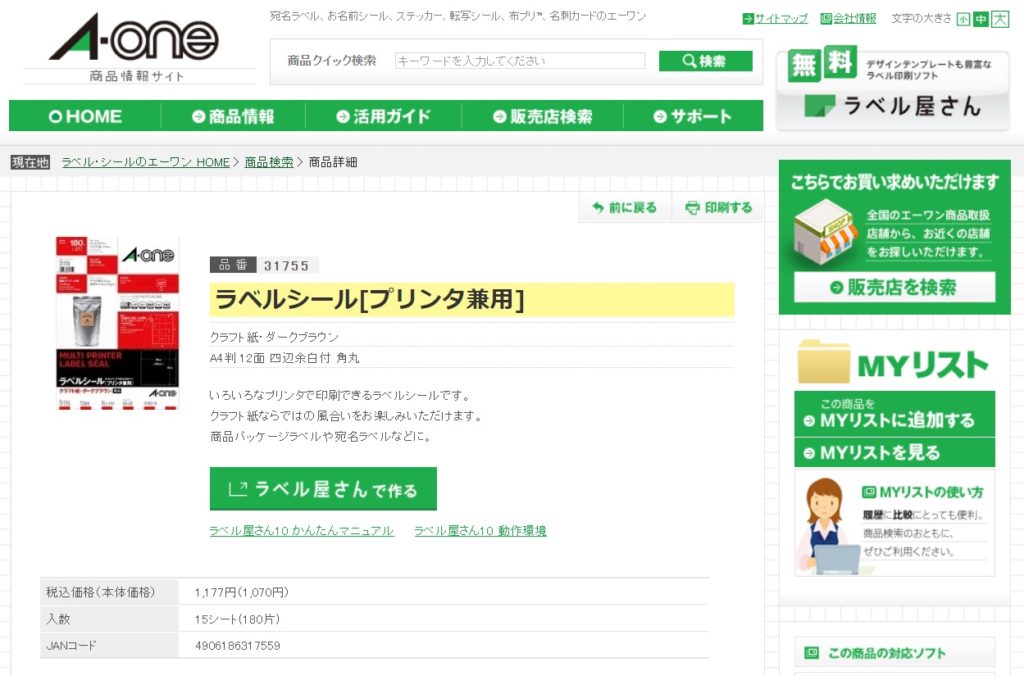Click the keyword search input field
Screen dimensions: 1024x676
click(x=519, y=61)
